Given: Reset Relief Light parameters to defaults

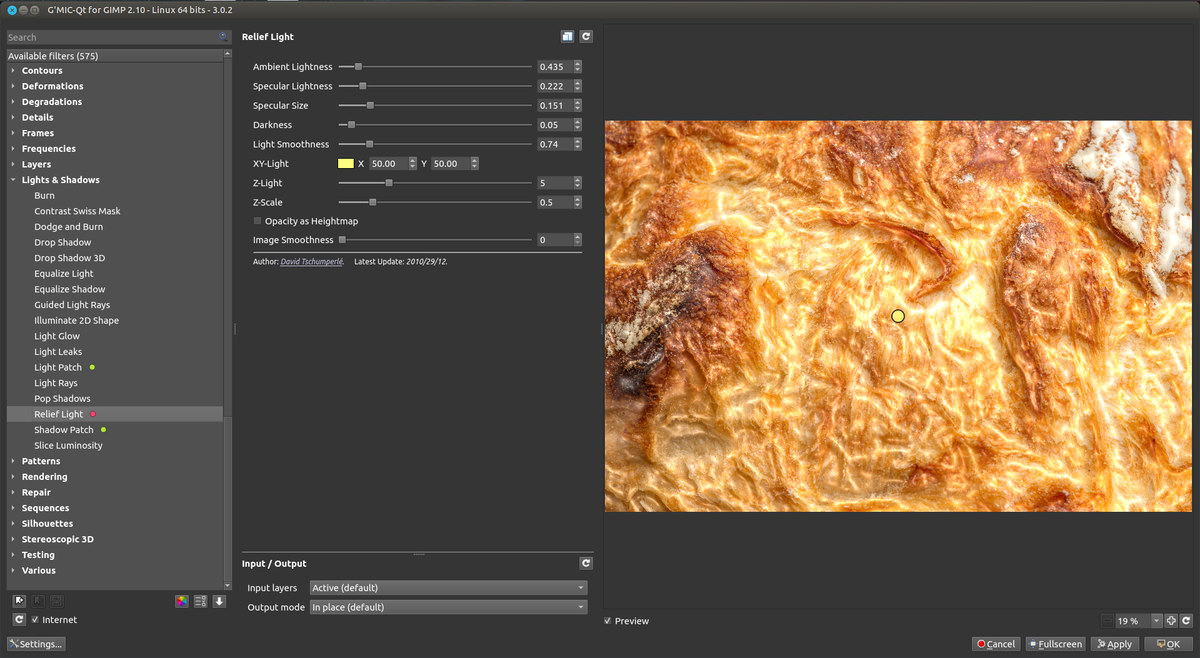Looking at the screenshot, I should click(586, 36).
